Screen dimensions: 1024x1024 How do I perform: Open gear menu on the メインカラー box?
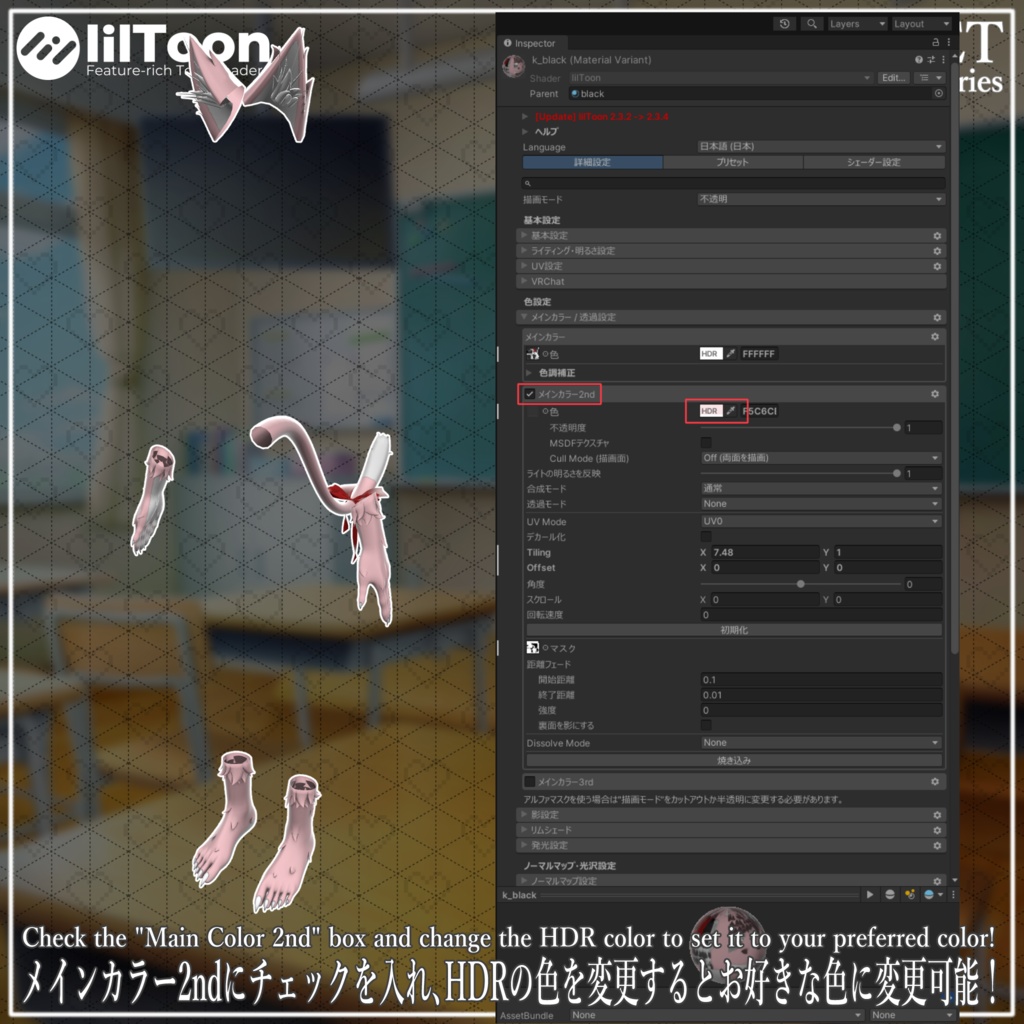tap(935, 336)
